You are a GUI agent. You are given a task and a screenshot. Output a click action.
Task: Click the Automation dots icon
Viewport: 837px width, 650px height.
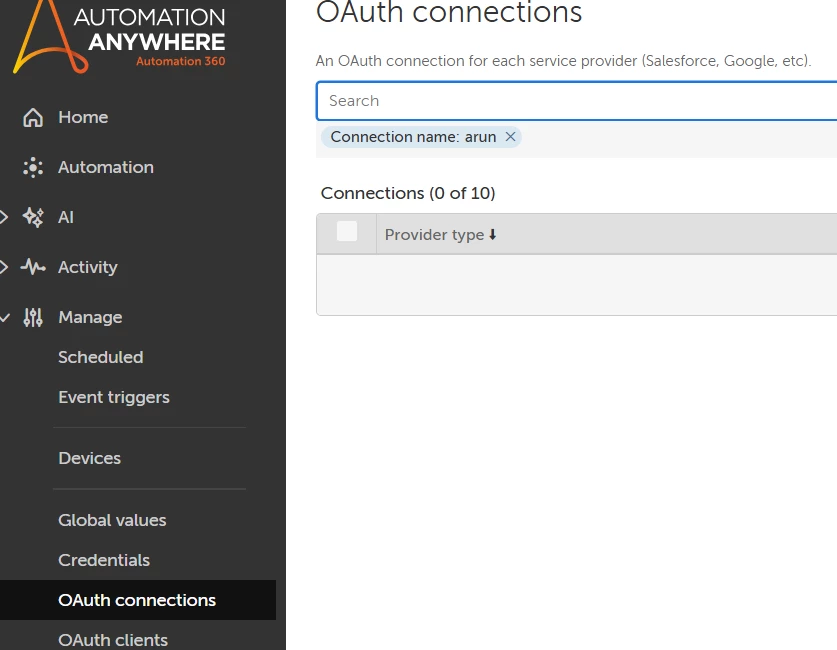pos(33,168)
